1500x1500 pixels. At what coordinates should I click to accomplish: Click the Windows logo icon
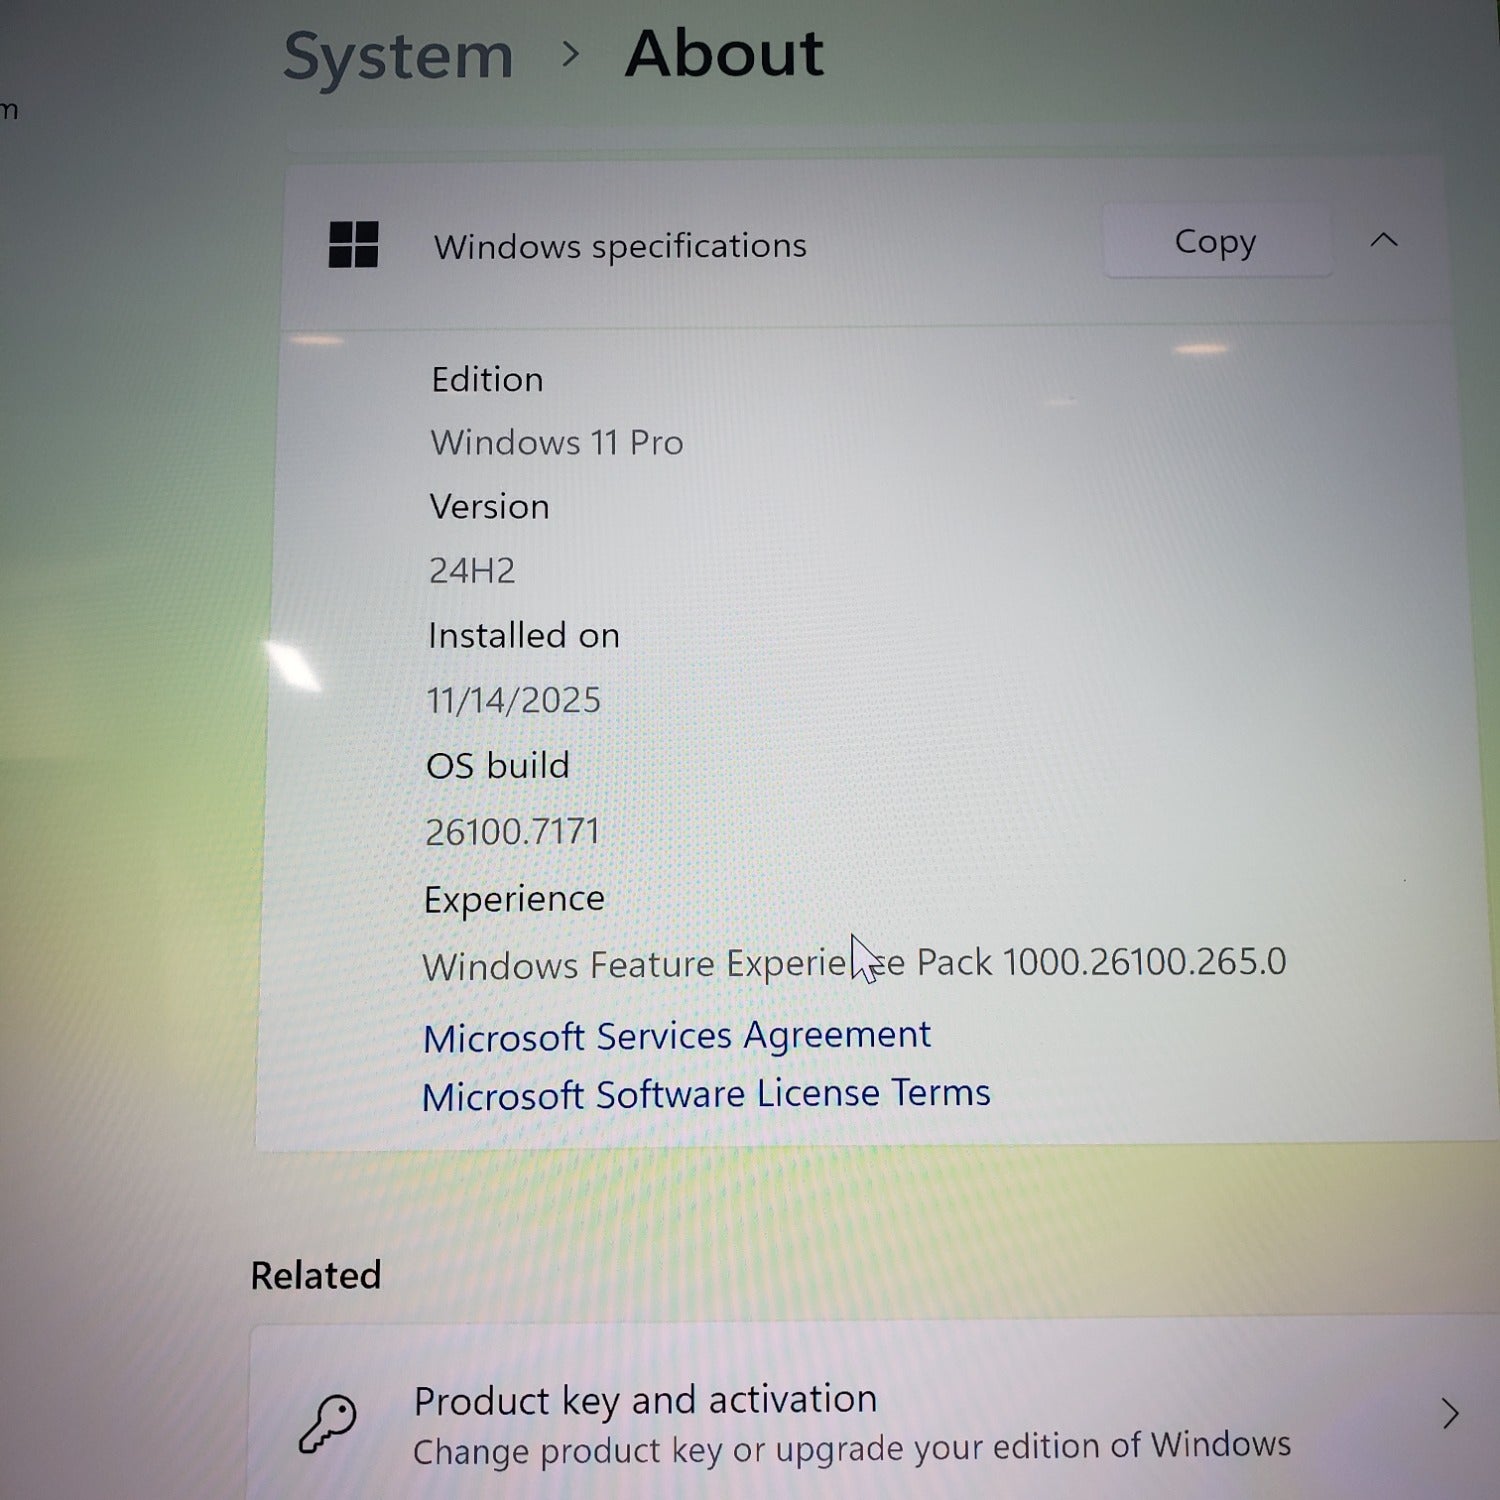tap(353, 245)
